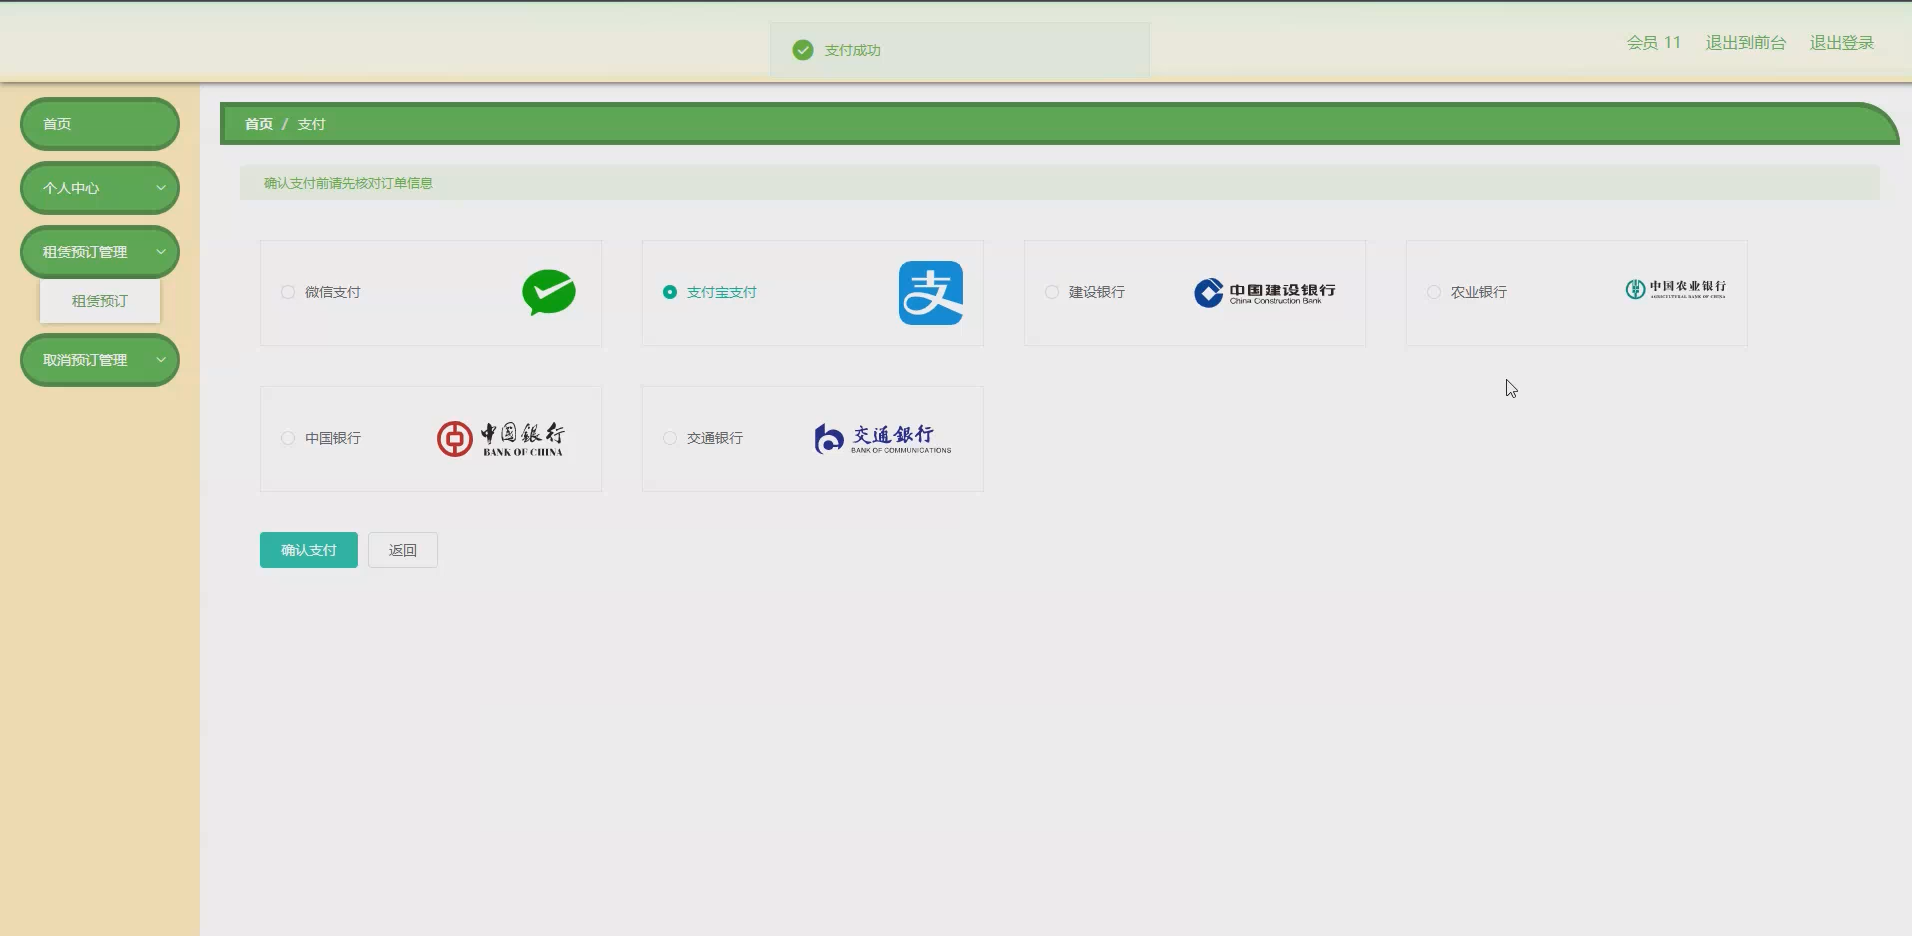Click 退出登录 link

point(1842,42)
